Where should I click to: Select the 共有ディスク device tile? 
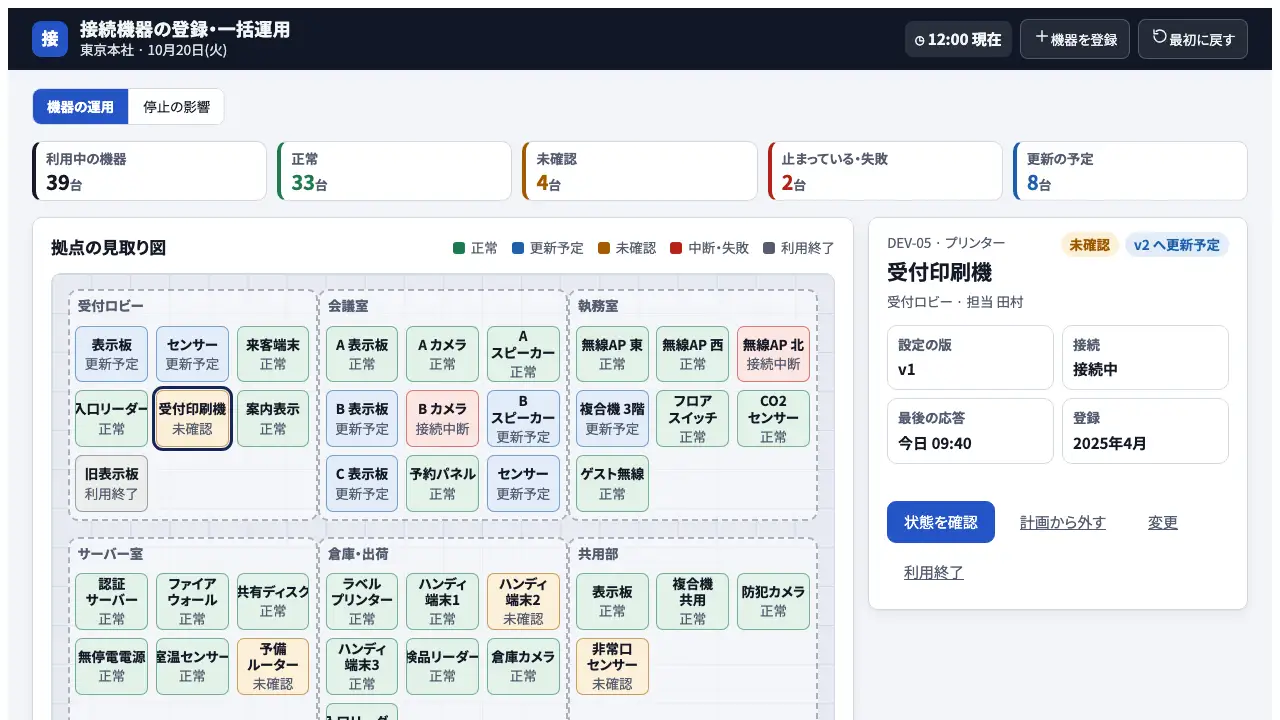[273, 602]
